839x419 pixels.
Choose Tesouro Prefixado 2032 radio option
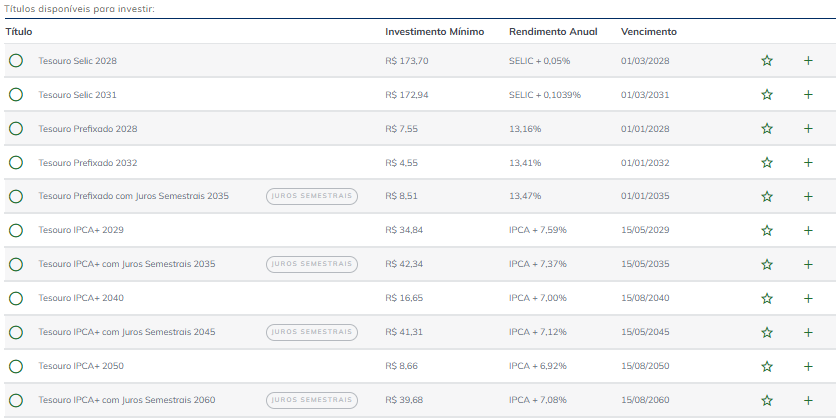click(16, 162)
